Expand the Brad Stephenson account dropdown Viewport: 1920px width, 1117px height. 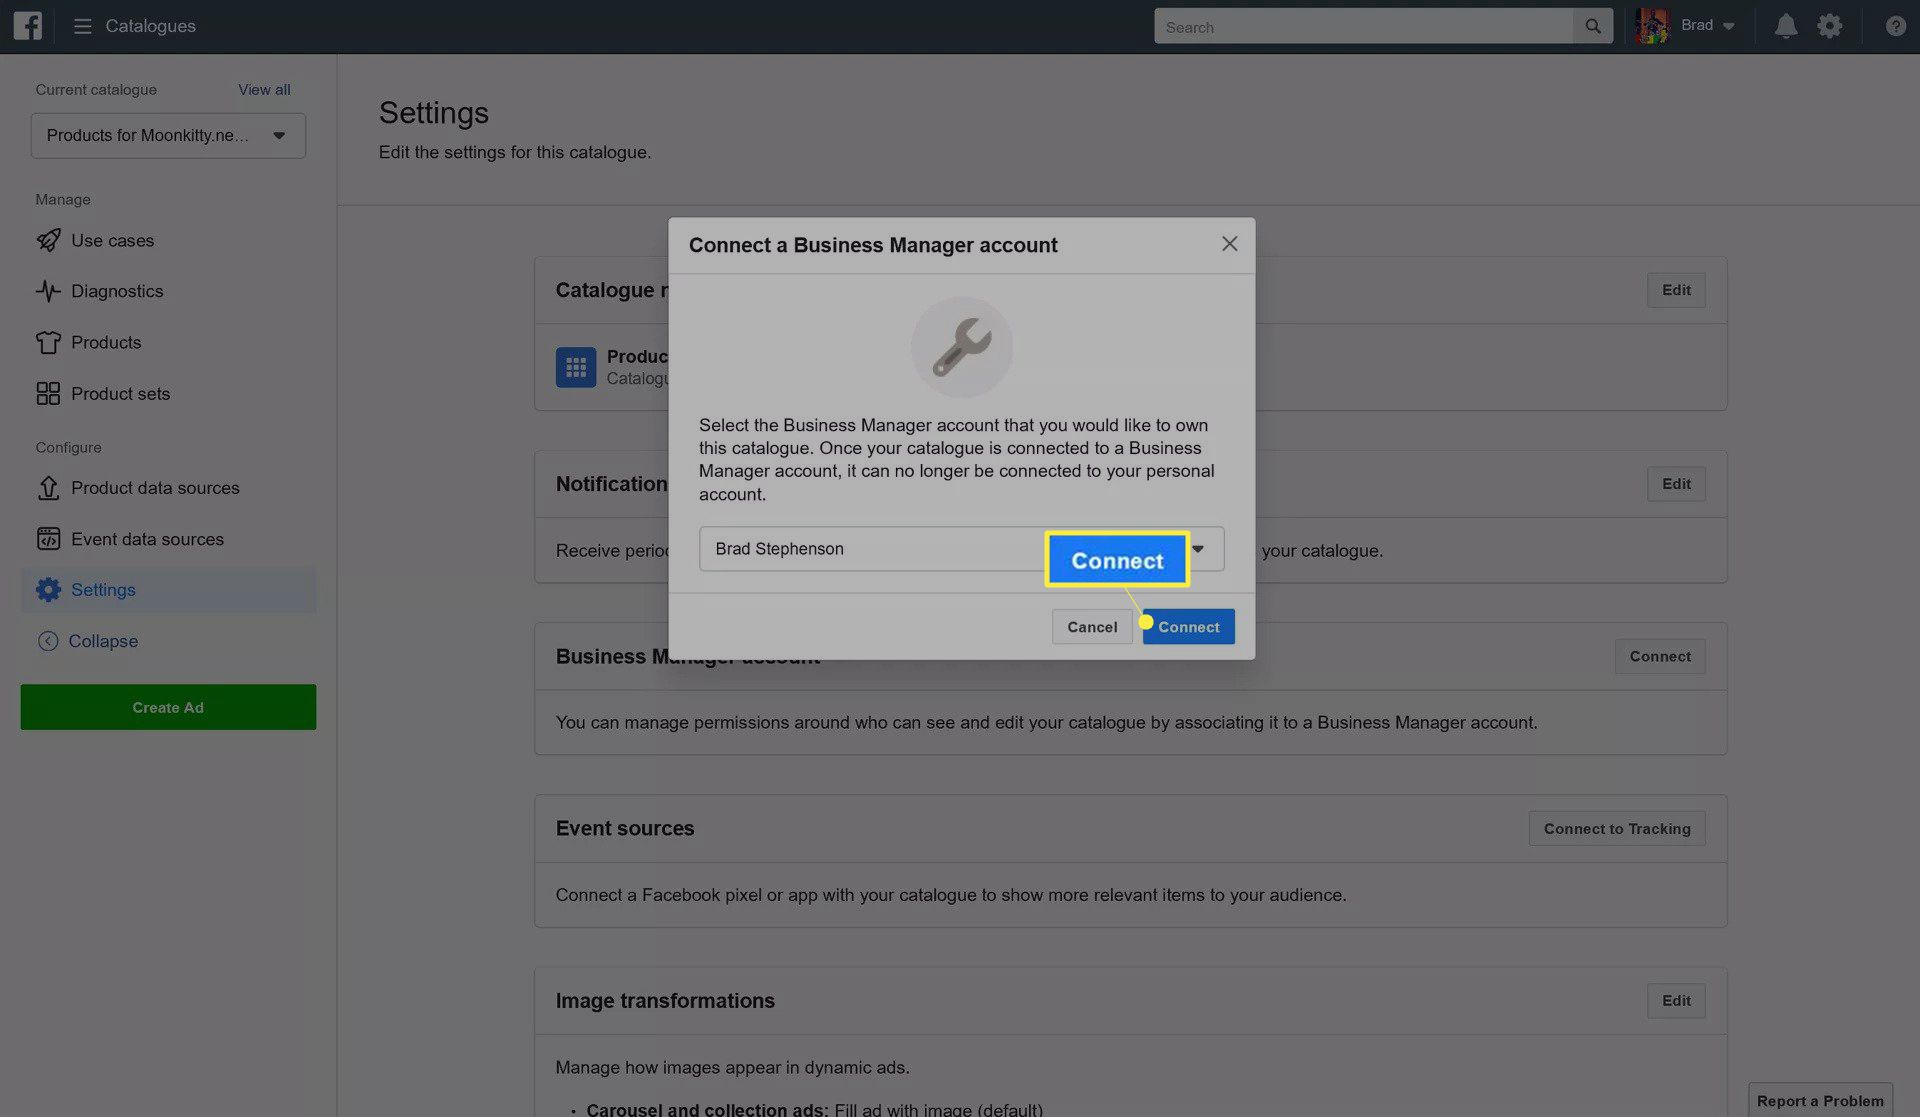[1197, 547]
